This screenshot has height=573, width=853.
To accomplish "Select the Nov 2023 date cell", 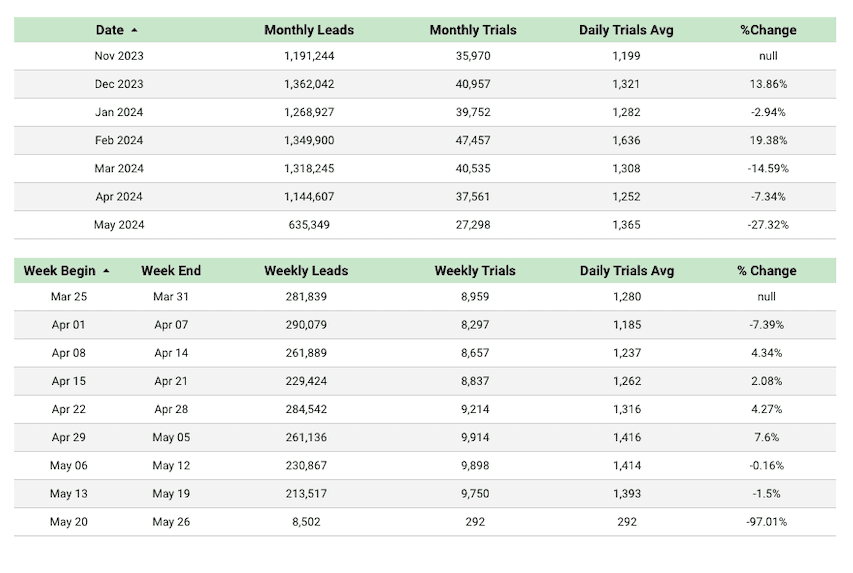I will 119,56.
